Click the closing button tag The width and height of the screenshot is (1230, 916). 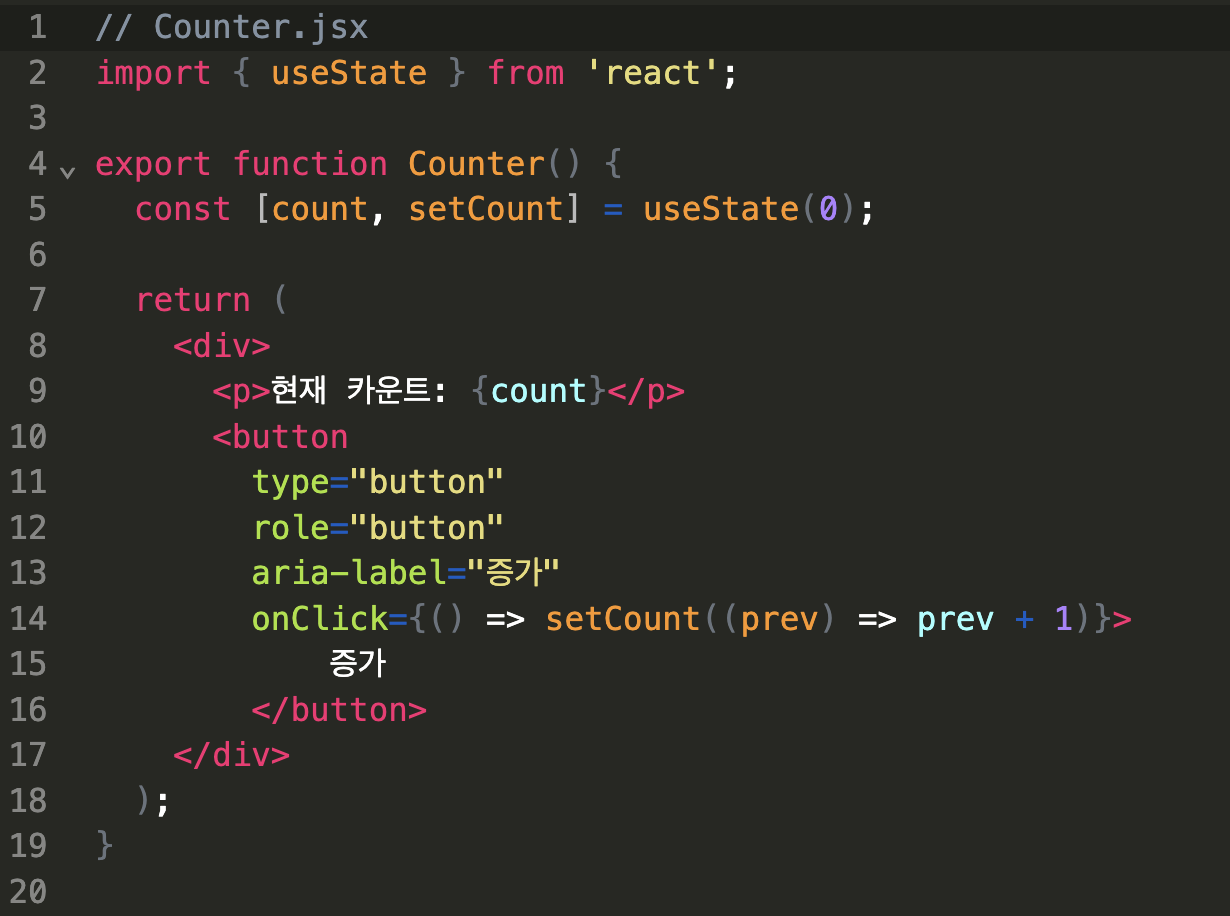coord(339,710)
